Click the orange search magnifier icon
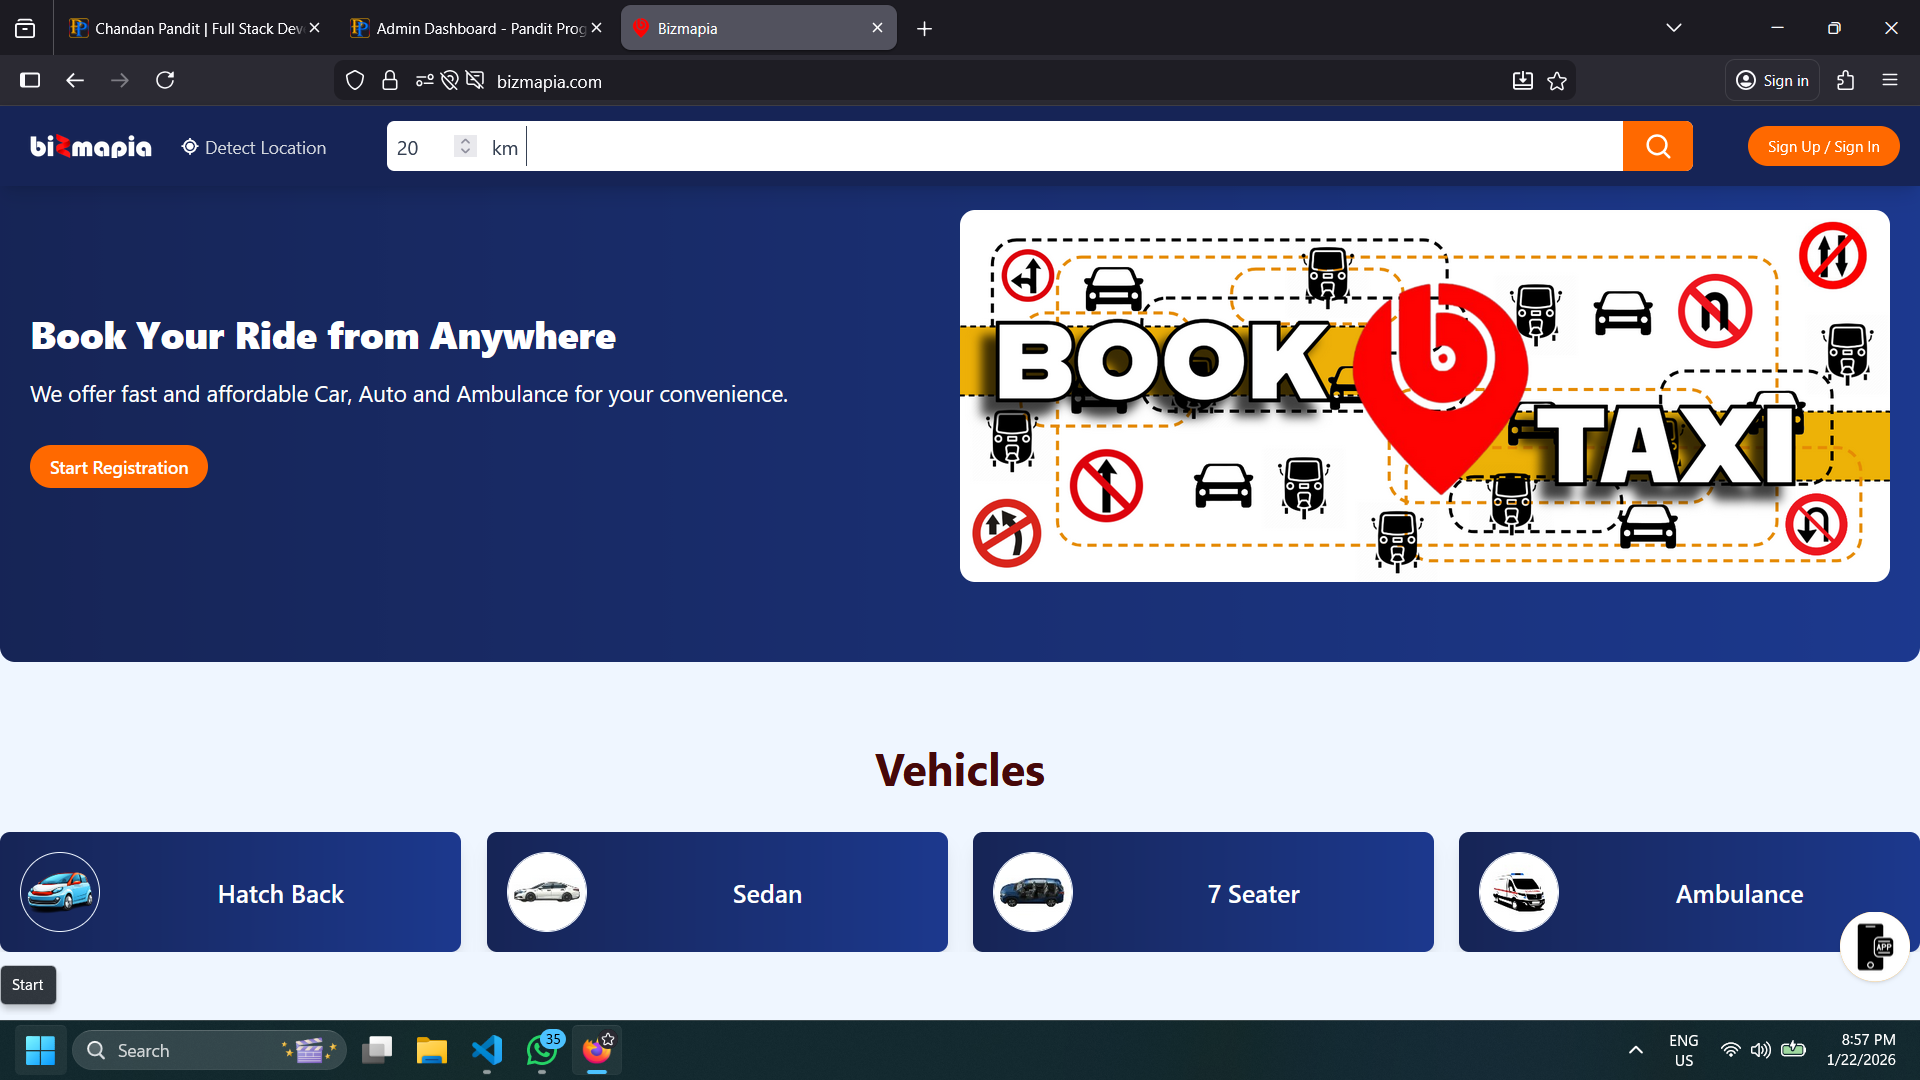1920x1080 pixels. [1657, 146]
